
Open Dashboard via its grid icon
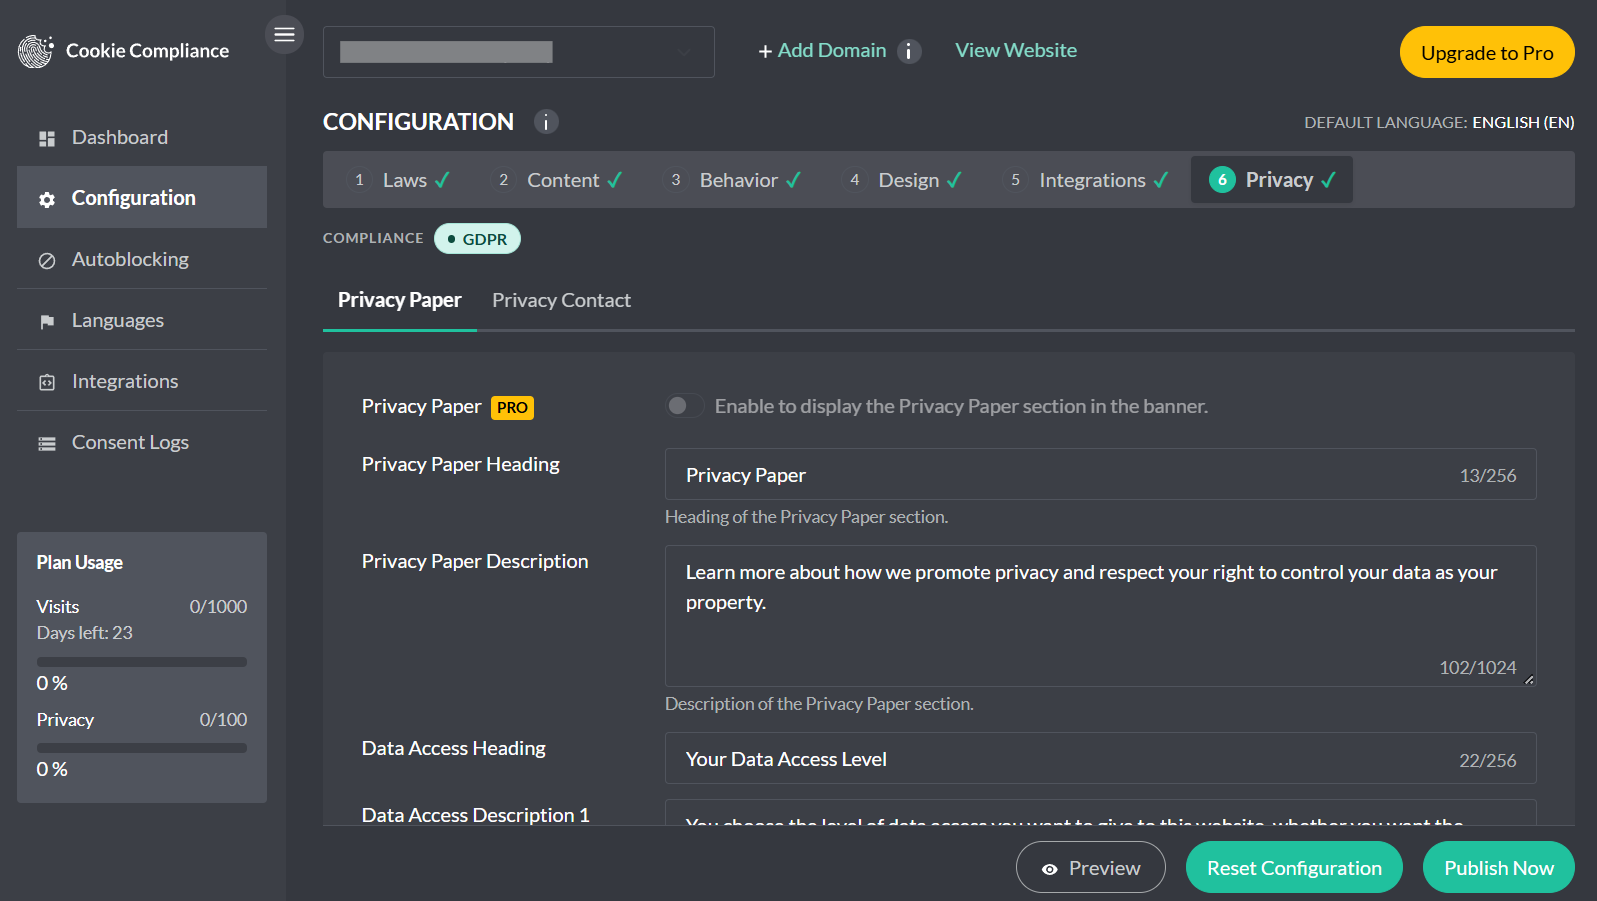click(x=47, y=139)
